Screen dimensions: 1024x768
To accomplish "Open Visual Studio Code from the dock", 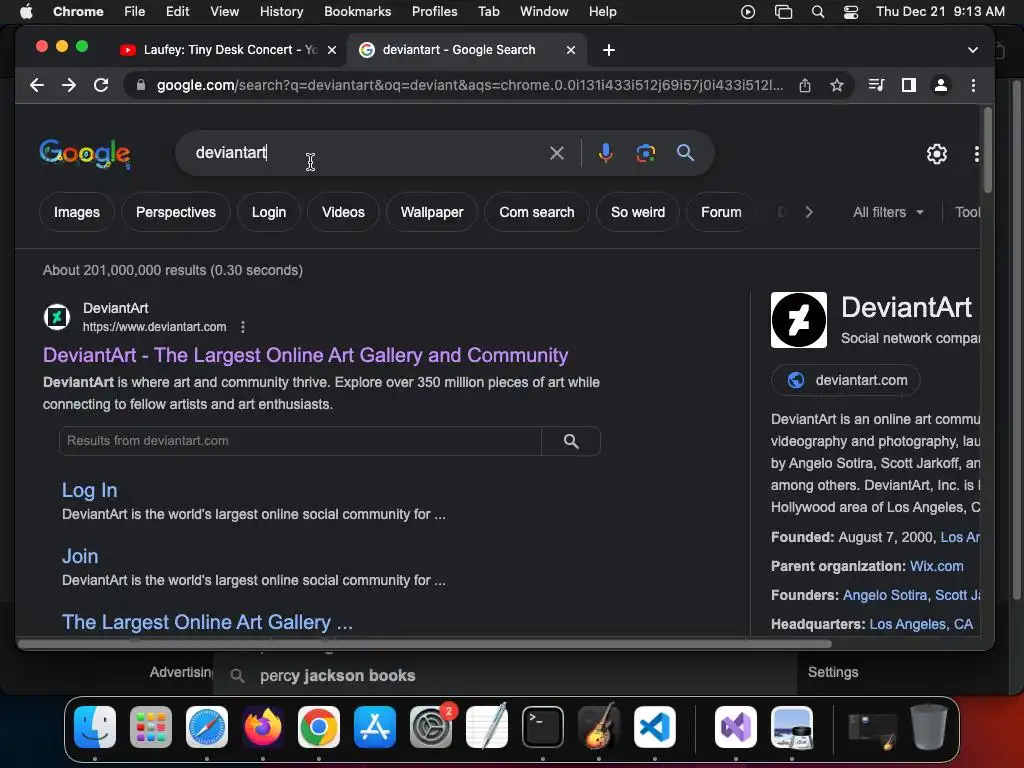I will pyautogui.click(x=654, y=727).
